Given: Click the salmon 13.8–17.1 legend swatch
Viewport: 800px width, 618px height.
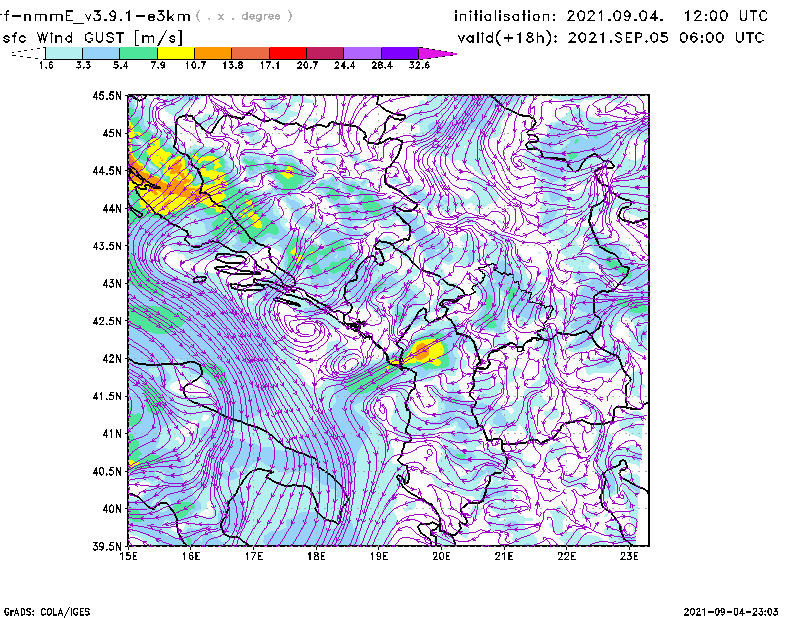Looking at the screenshot, I should coord(251,53).
